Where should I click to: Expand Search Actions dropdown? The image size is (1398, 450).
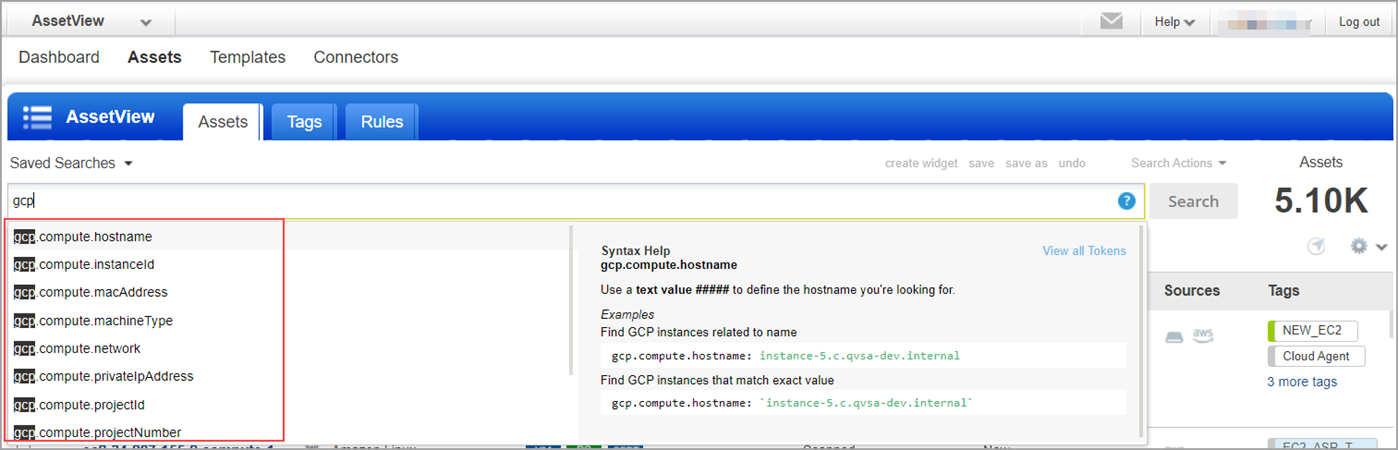[x=1179, y=163]
